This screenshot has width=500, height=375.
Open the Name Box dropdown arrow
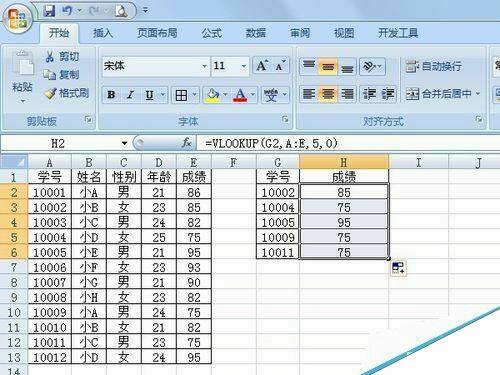pyautogui.click(x=124, y=144)
